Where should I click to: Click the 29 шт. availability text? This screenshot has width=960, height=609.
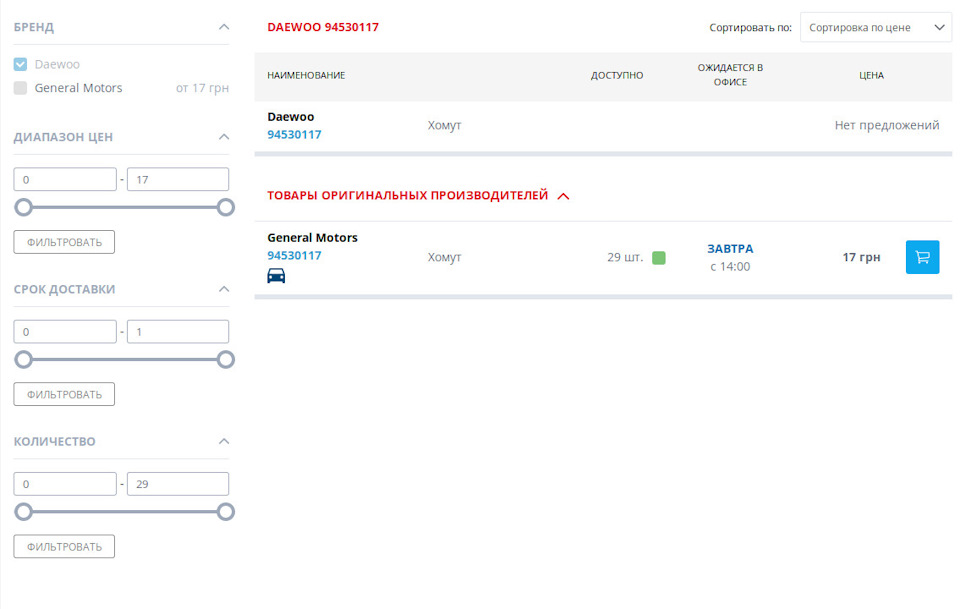pos(625,257)
